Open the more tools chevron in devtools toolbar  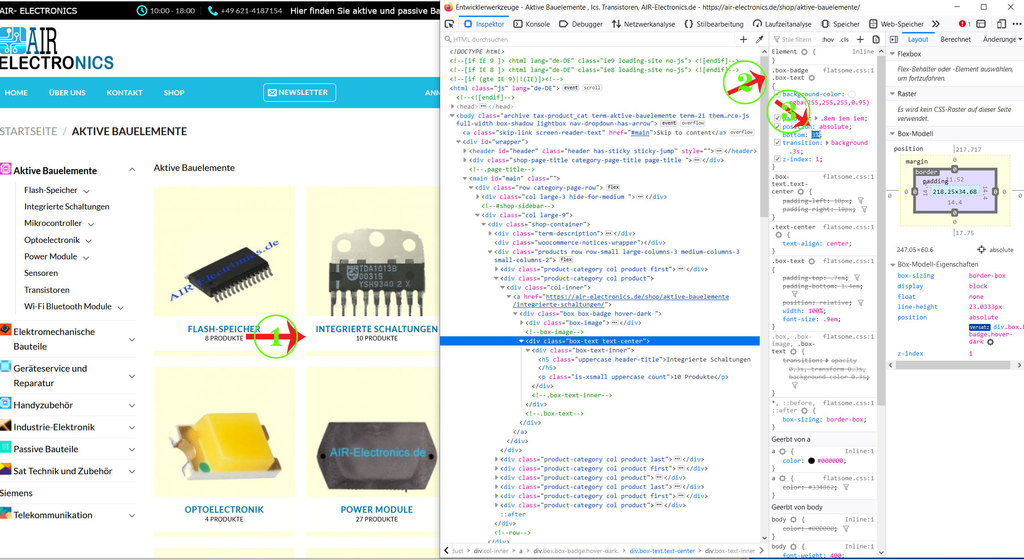(936, 24)
